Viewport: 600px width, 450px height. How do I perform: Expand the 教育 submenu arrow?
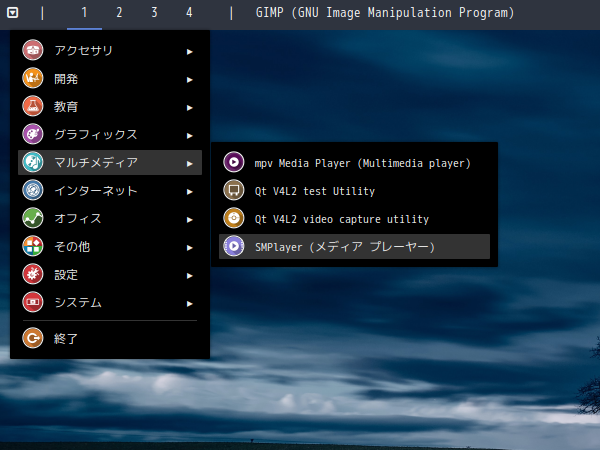tap(189, 108)
